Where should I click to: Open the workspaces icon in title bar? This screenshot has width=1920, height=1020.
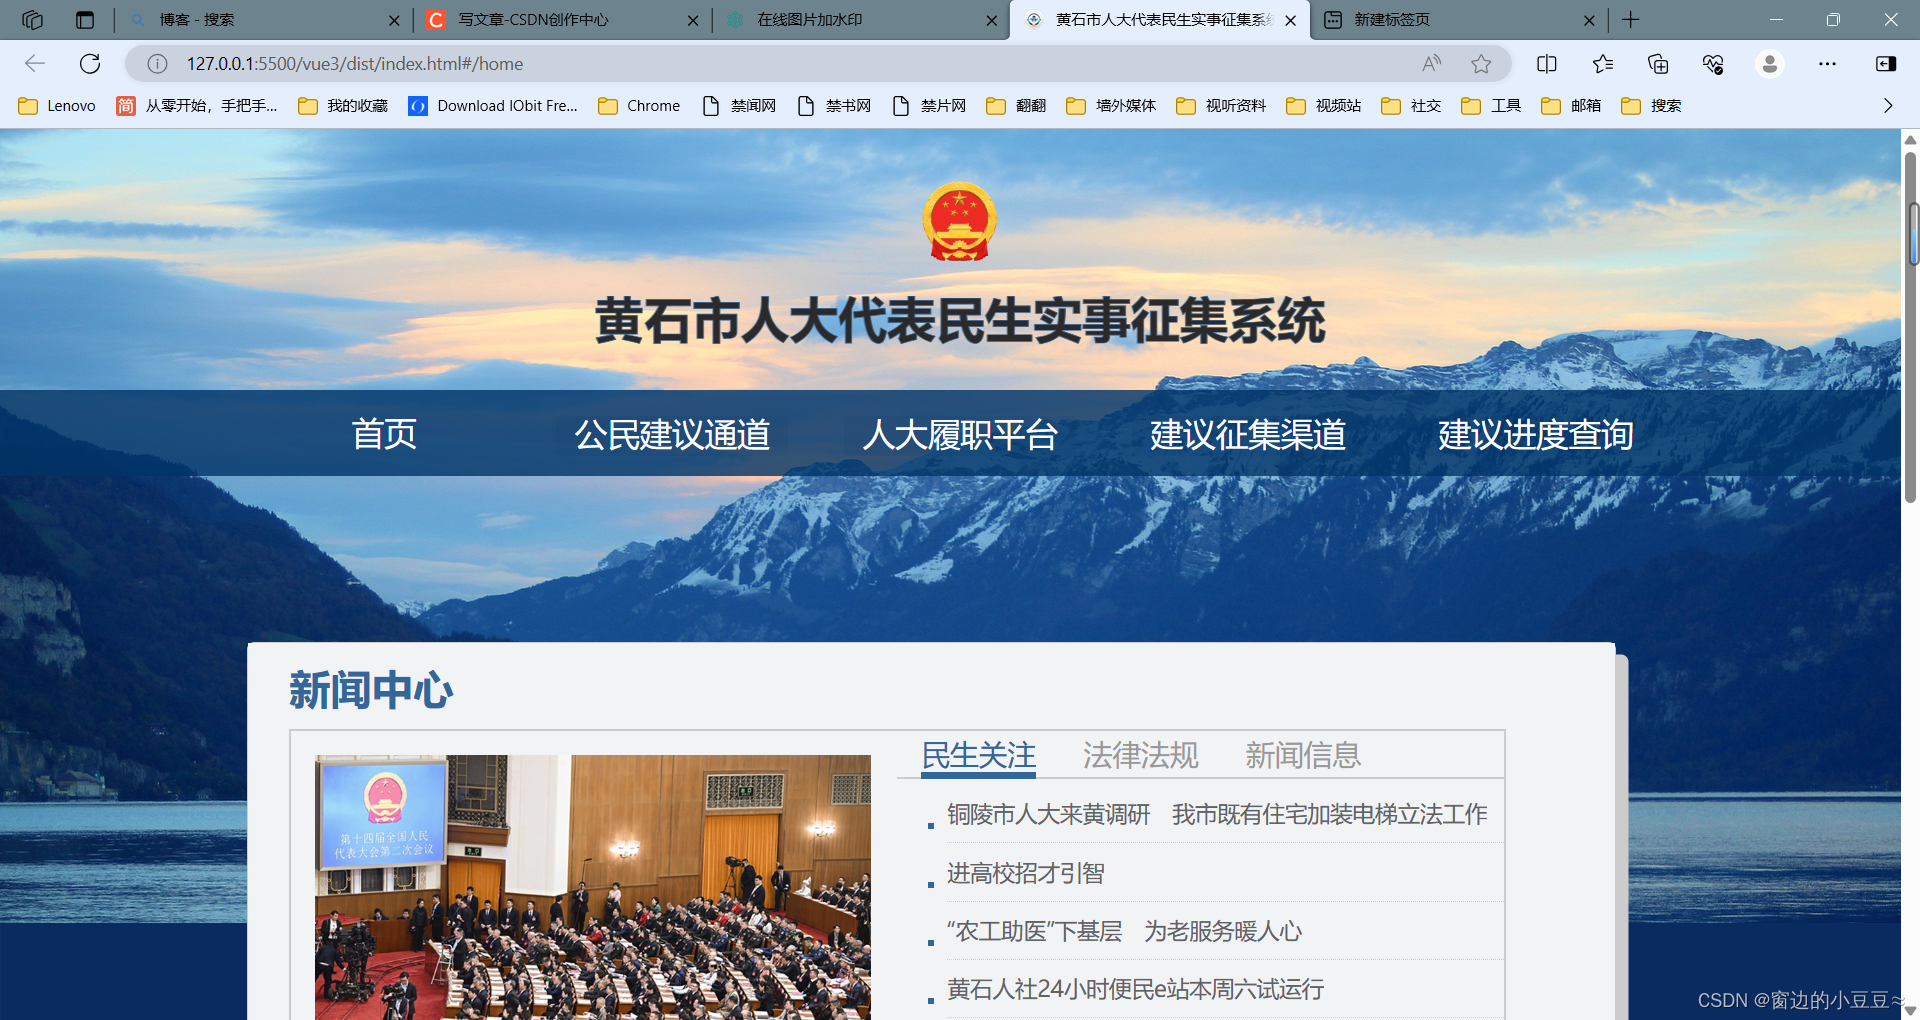coord(32,20)
